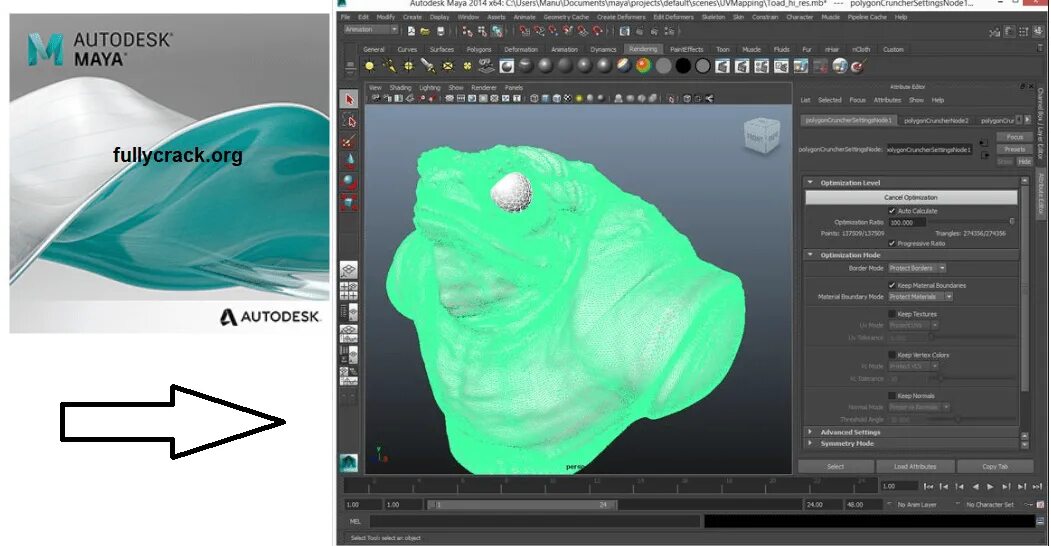Create a volume light from the shelf
Viewport: 1051px width, 546px height.
click(467, 66)
